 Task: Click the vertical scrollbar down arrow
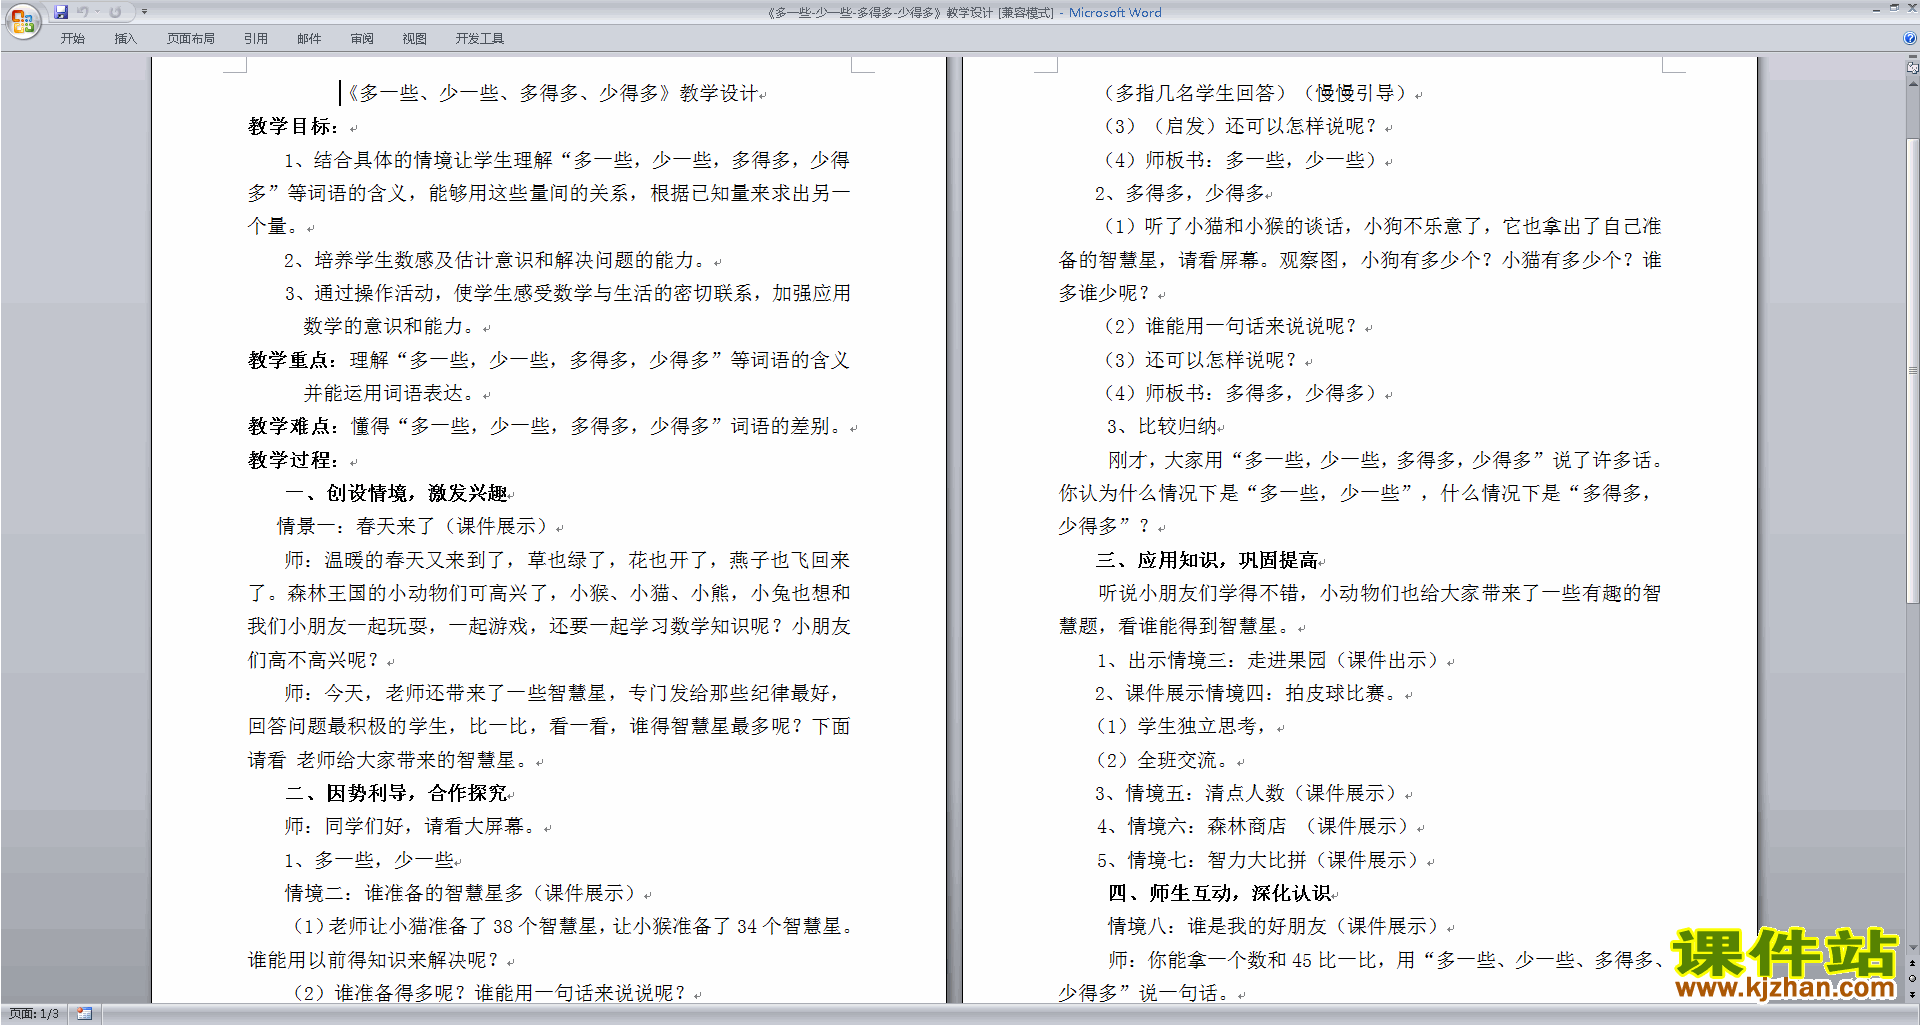pyautogui.click(x=1913, y=947)
